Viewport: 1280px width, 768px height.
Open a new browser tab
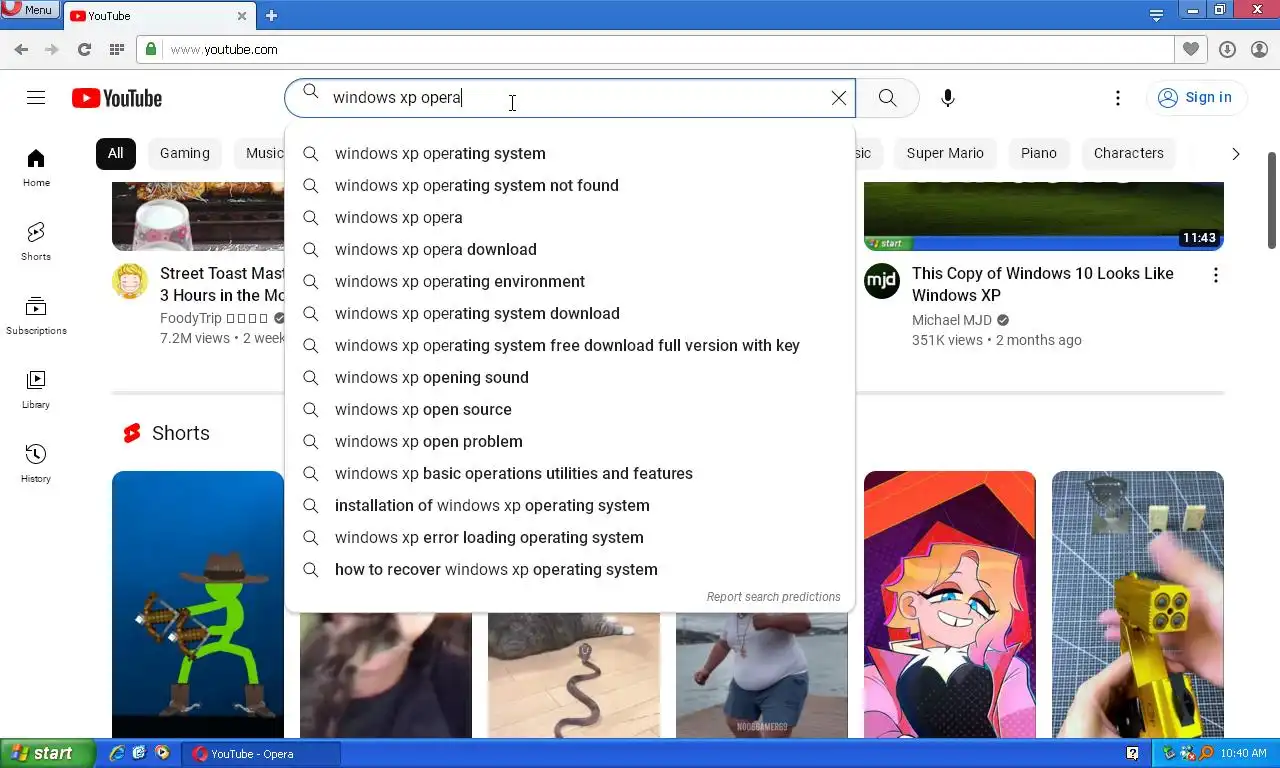tap(271, 16)
